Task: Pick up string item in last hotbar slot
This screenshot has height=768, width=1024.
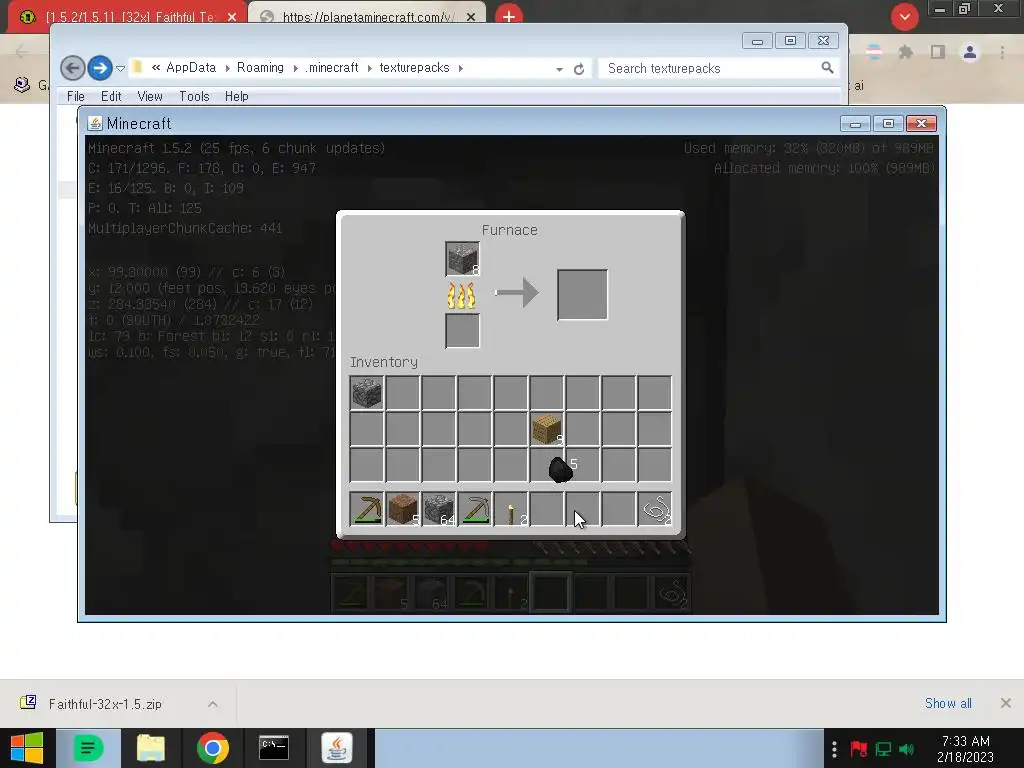Action: tap(655, 509)
